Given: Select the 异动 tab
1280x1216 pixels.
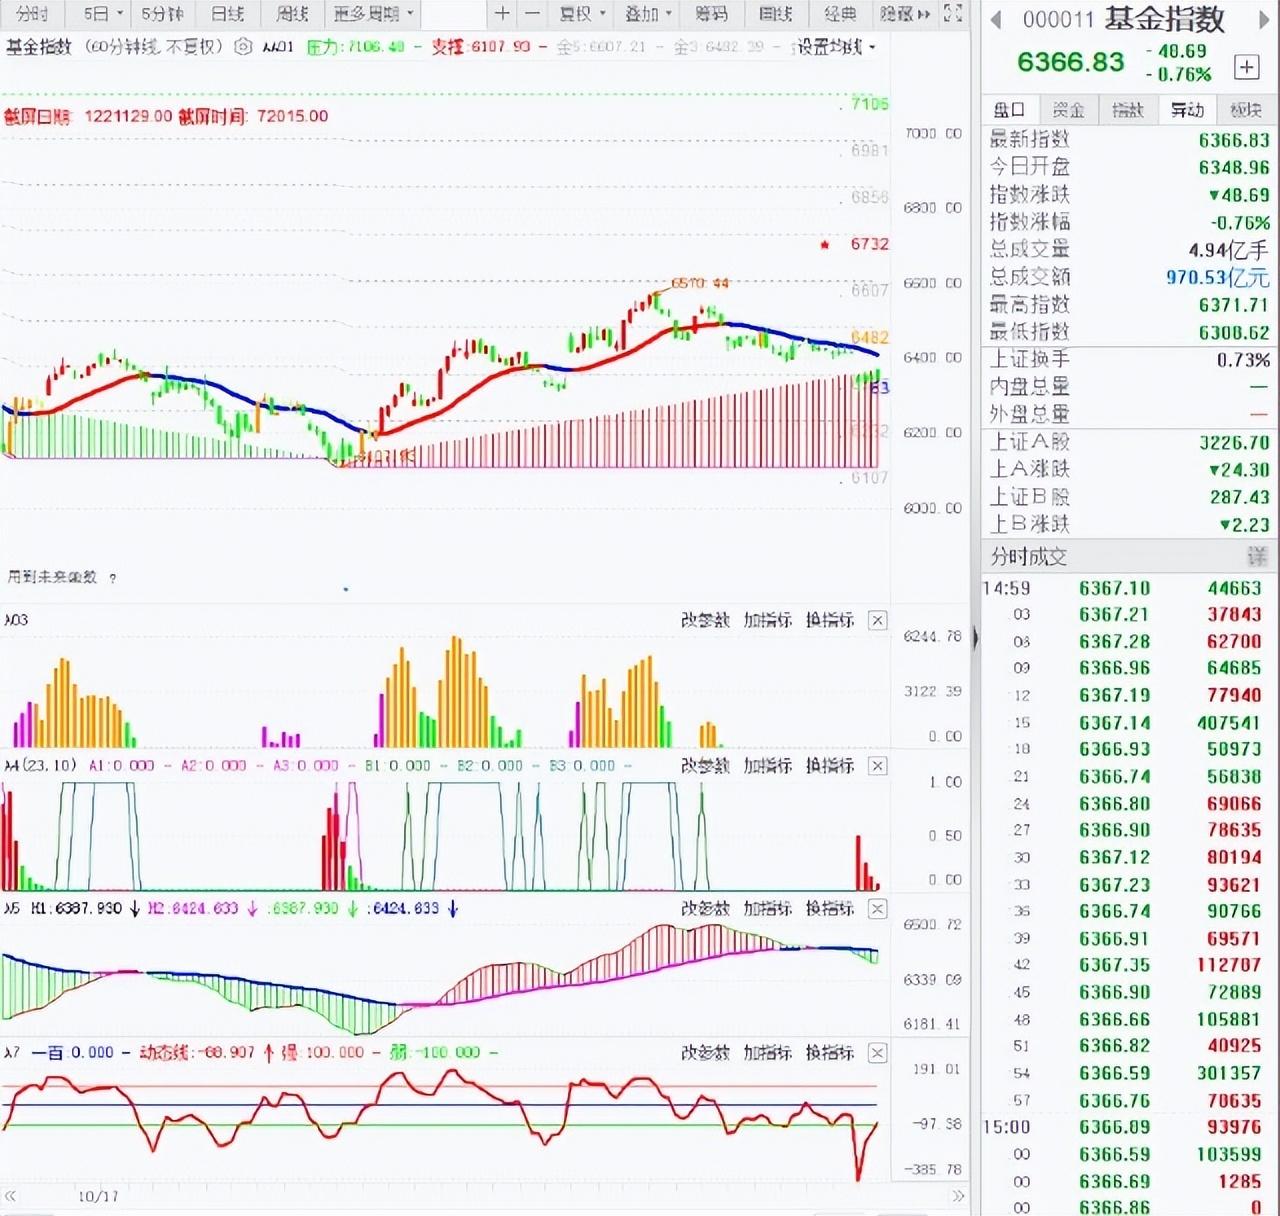Looking at the screenshot, I should tap(1187, 110).
